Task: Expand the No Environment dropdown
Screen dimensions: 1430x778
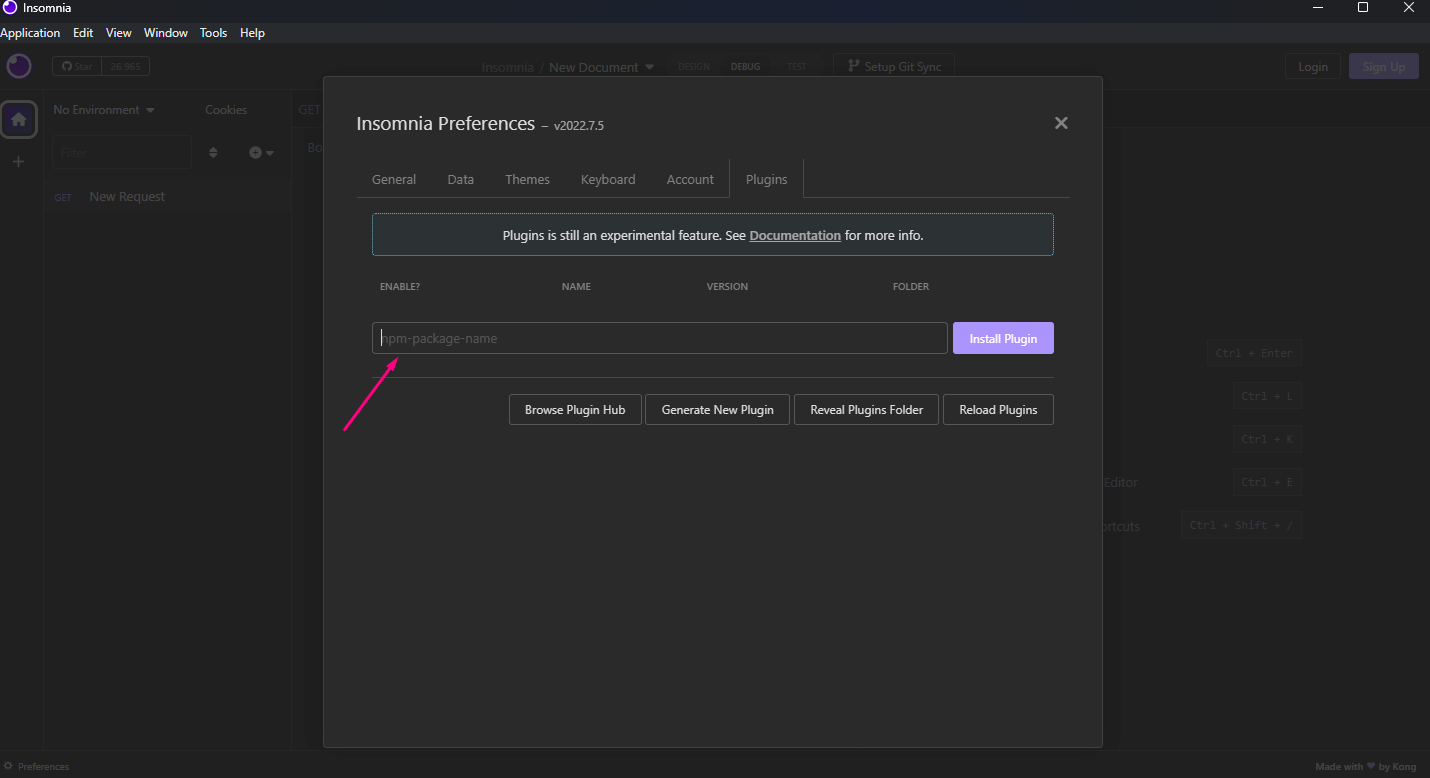Action: click(104, 110)
